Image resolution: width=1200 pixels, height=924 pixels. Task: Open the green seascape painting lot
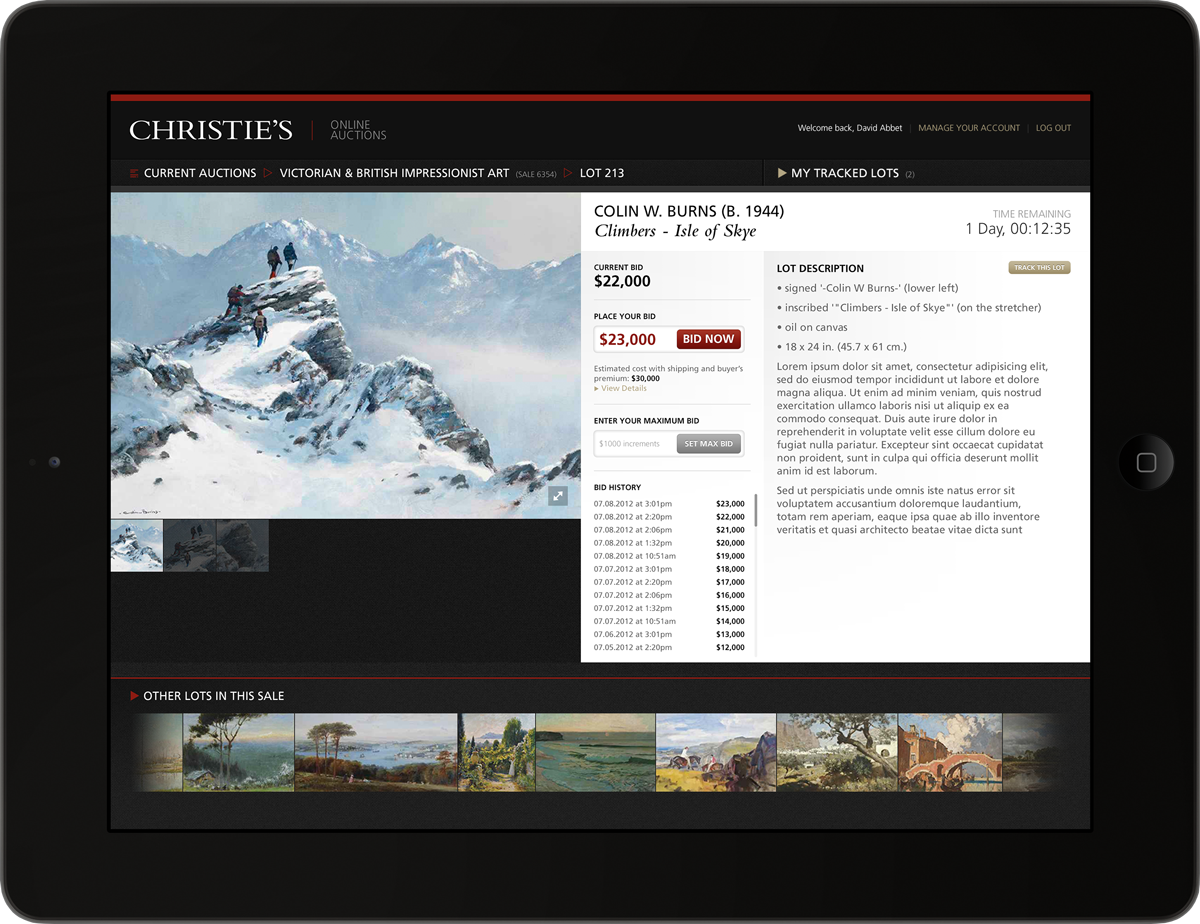click(x=595, y=752)
